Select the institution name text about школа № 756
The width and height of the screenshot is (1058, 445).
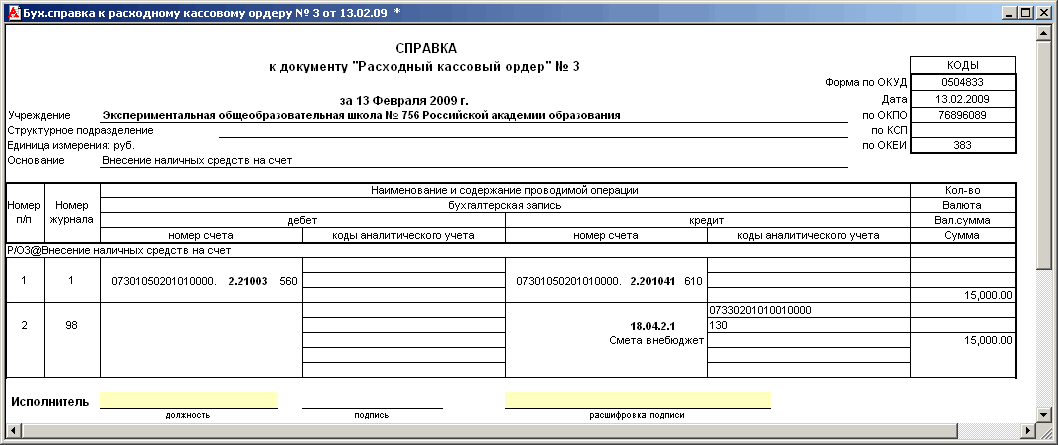point(361,115)
